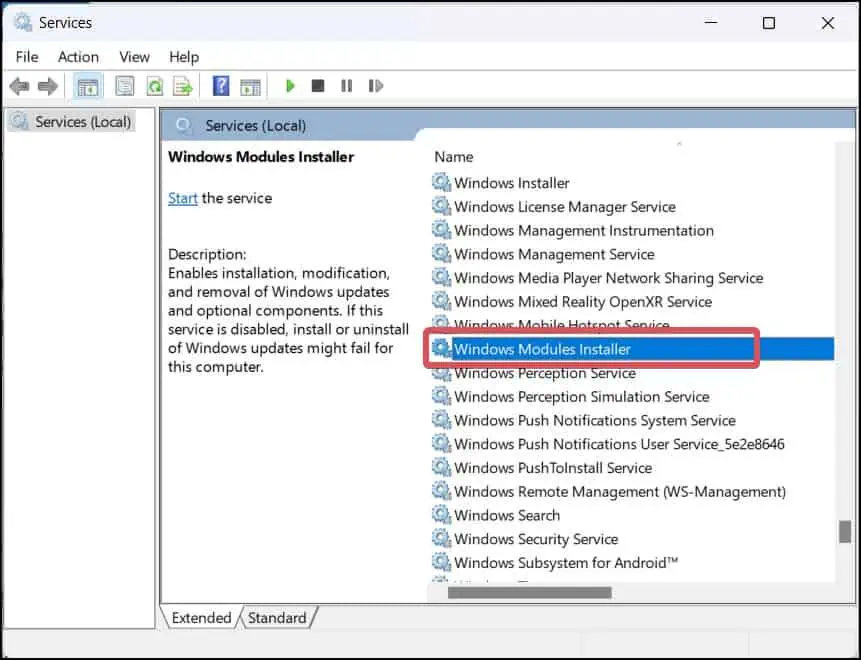Click gear icon beside Windows Perception Simulation Service
The image size is (861, 660).
(x=441, y=396)
